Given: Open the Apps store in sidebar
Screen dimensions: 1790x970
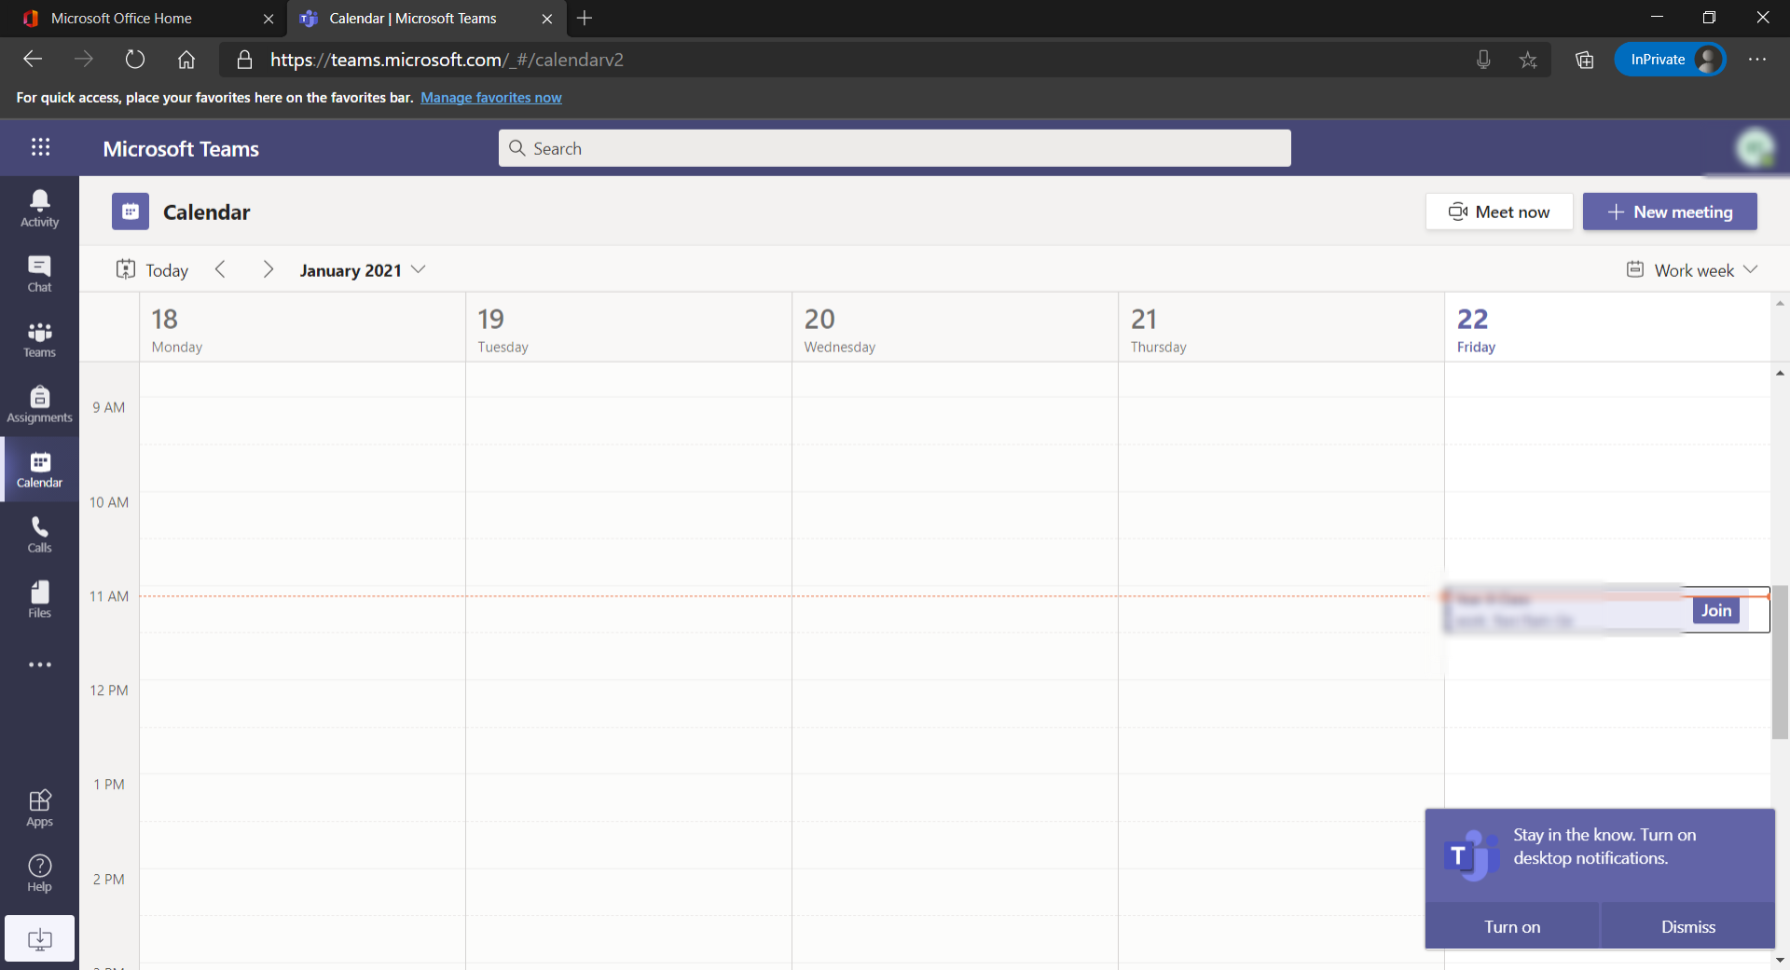Looking at the screenshot, I should pos(39,808).
